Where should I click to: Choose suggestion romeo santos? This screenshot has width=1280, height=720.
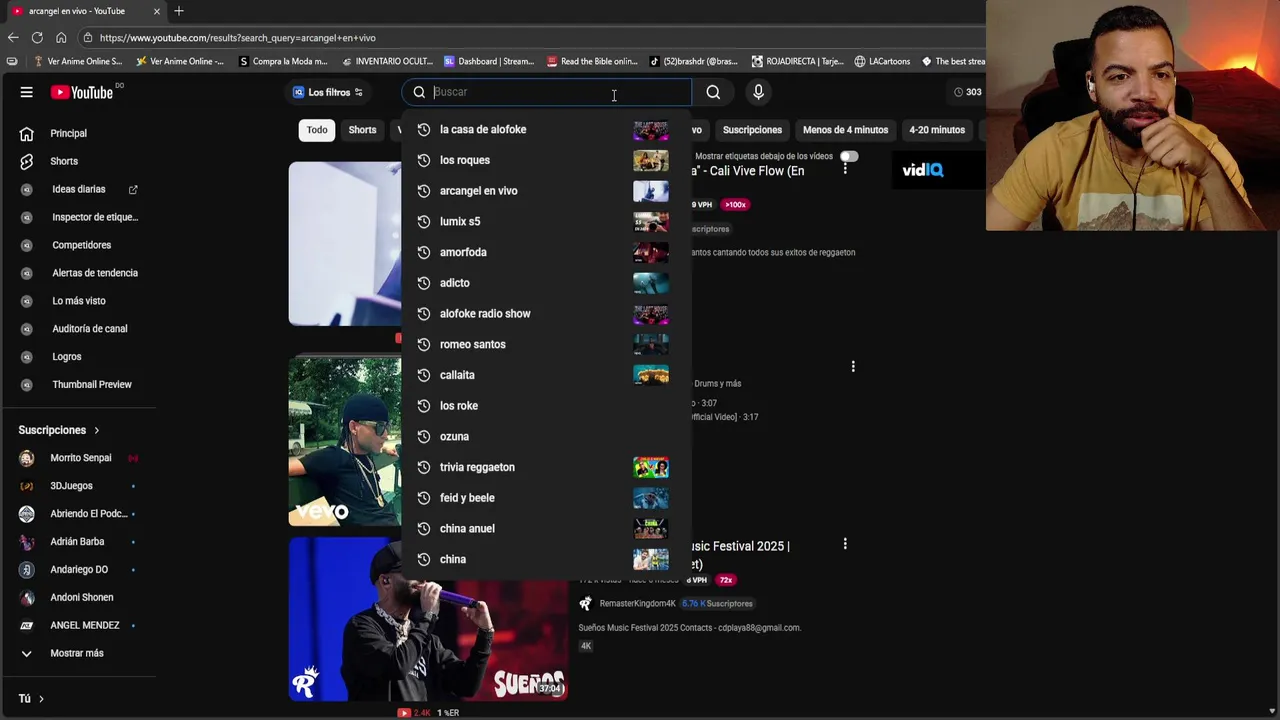(546, 345)
